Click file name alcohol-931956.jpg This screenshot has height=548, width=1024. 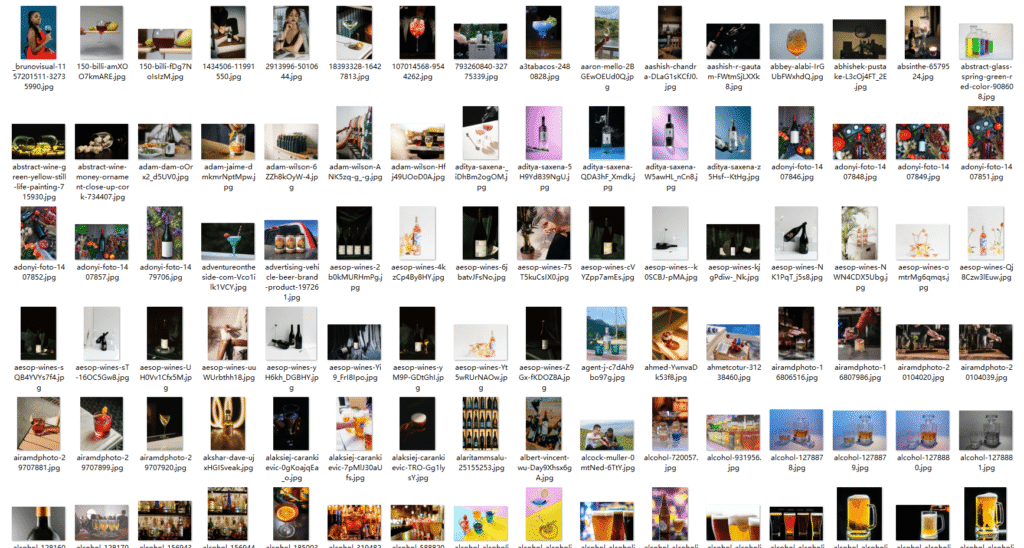[733, 463]
